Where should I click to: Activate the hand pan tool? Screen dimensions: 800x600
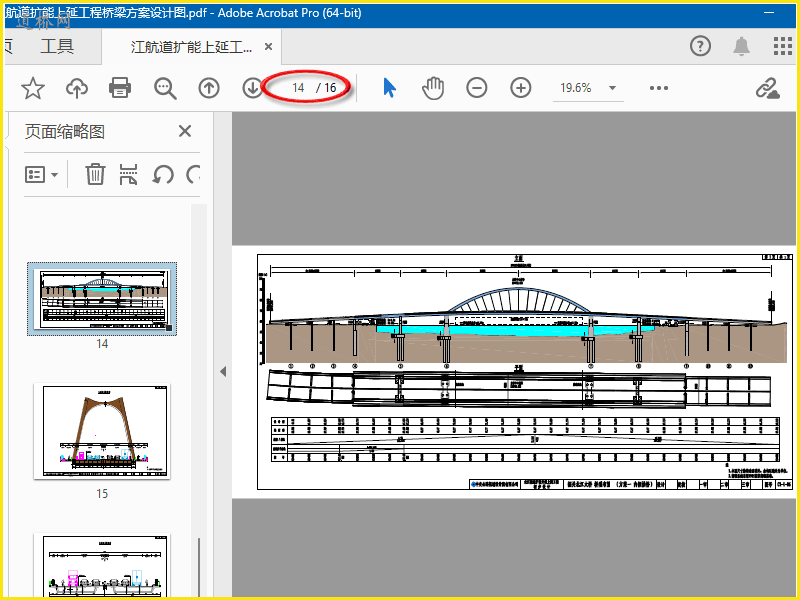click(x=433, y=88)
